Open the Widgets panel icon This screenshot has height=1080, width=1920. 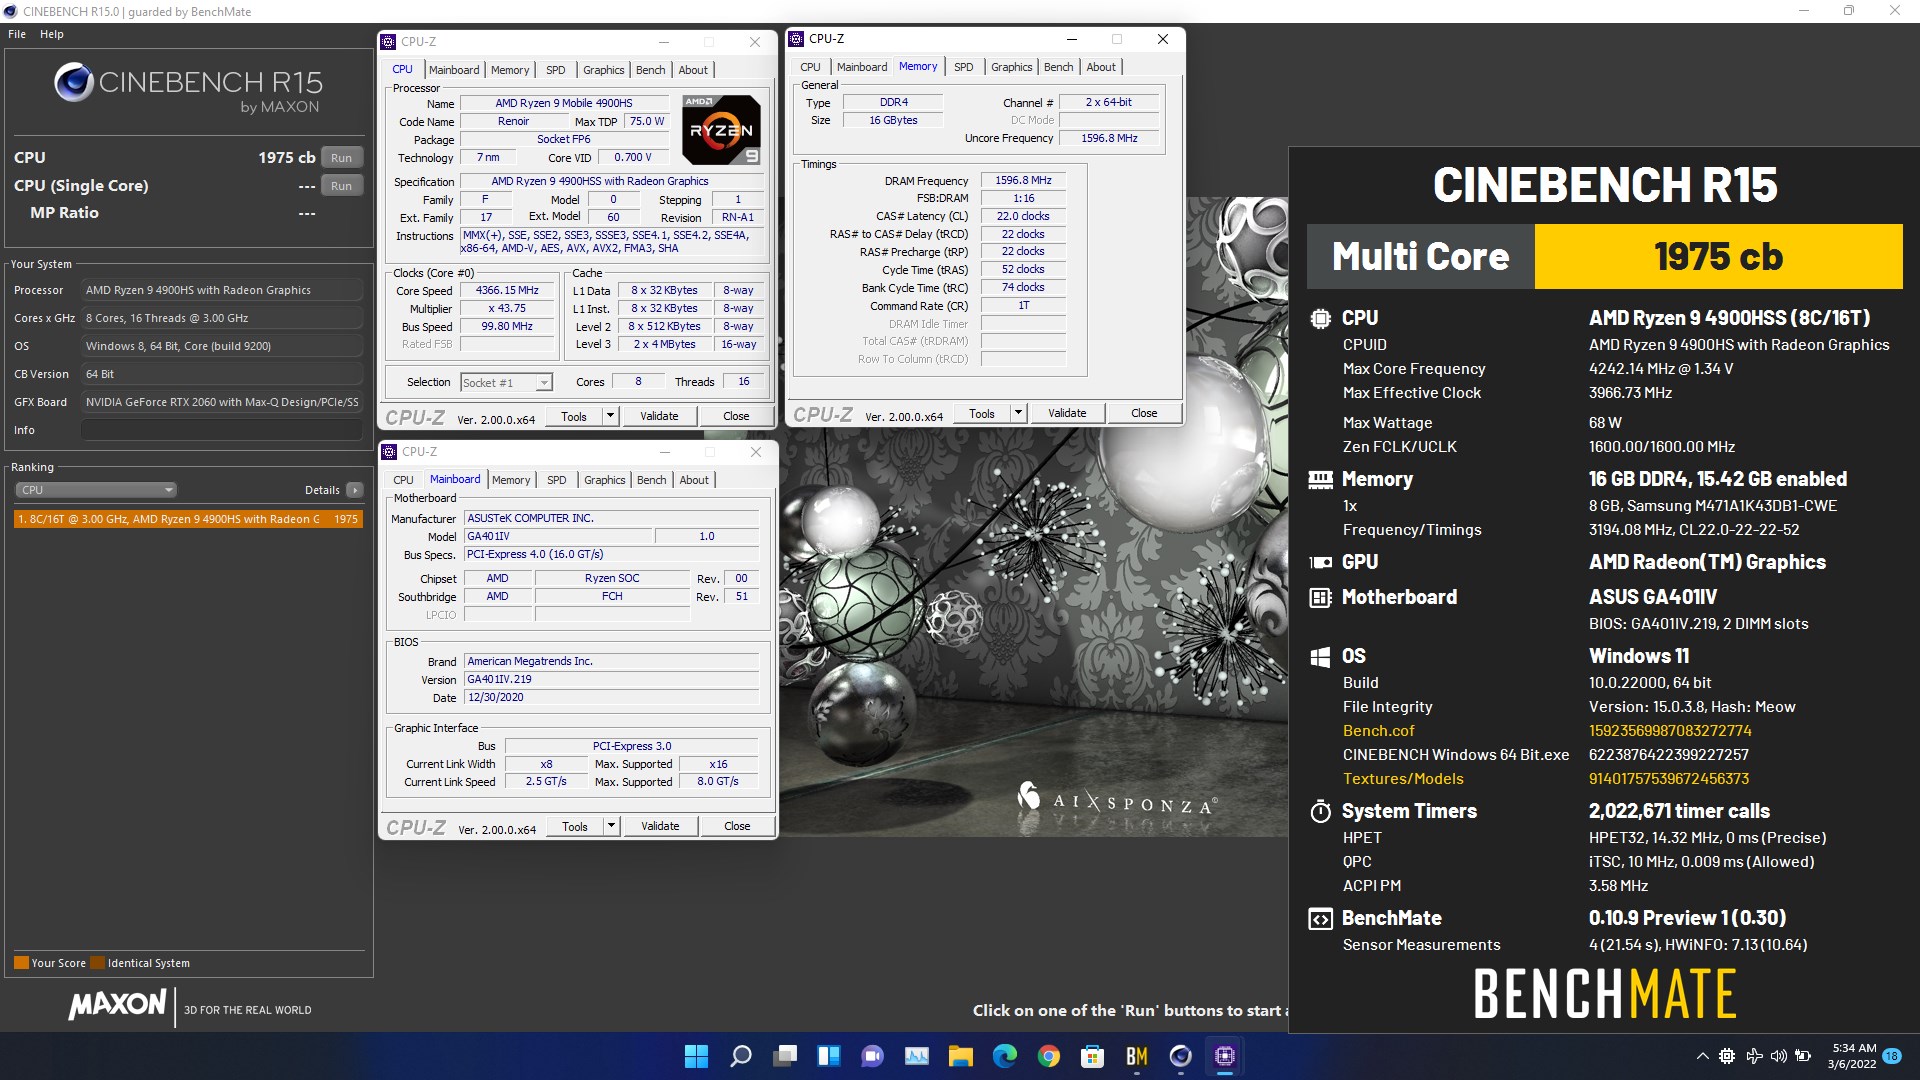829,1056
